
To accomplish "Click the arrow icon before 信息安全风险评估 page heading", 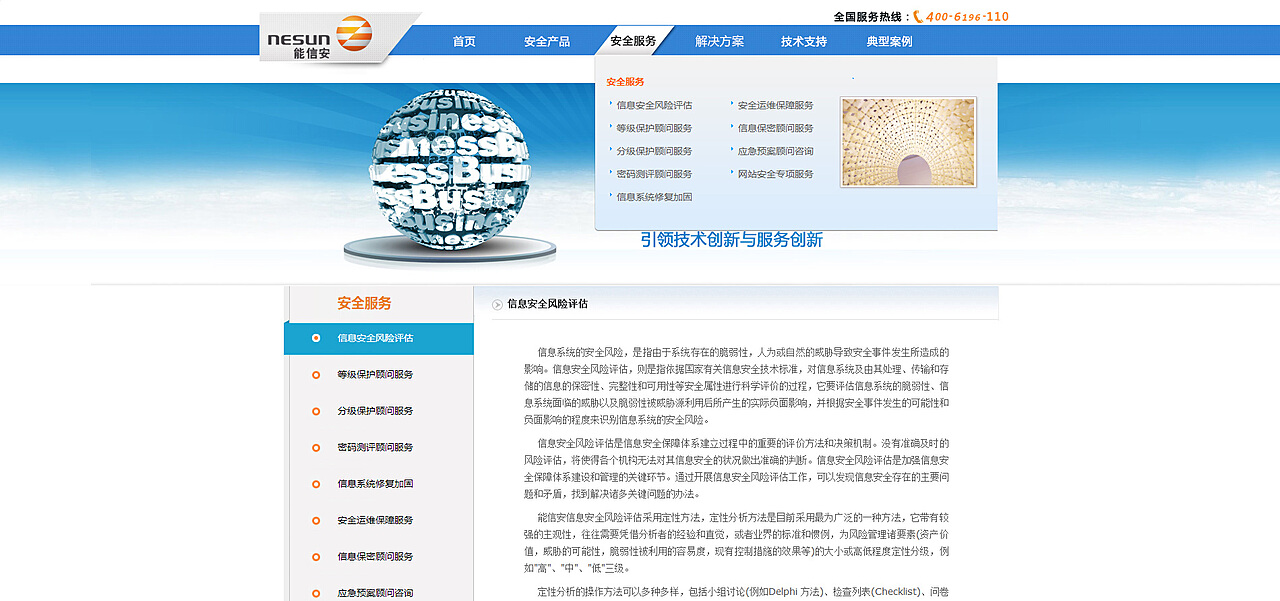I will pyautogui.click(x=496, y=304).
